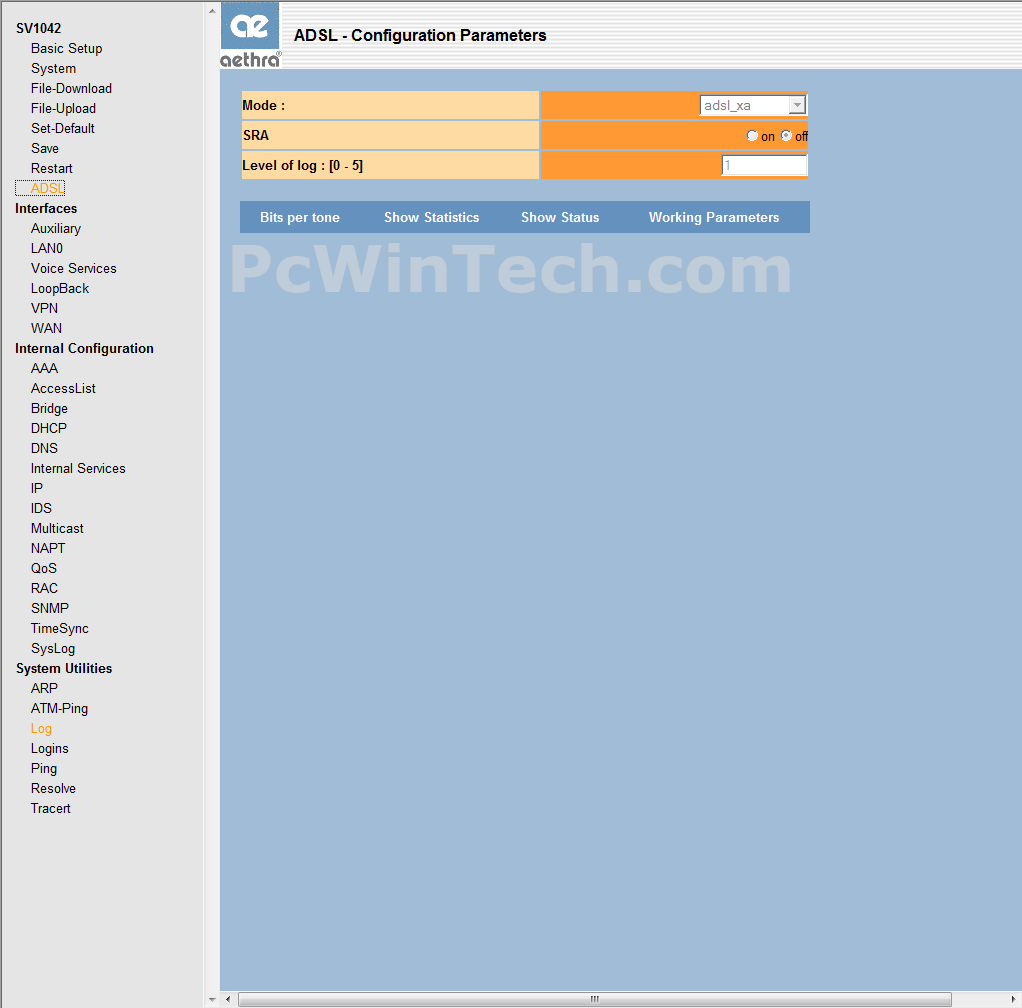Viewport: 1022px width, 1008px height.
Task: Open the Show Status tab
Action: point(560,217)
